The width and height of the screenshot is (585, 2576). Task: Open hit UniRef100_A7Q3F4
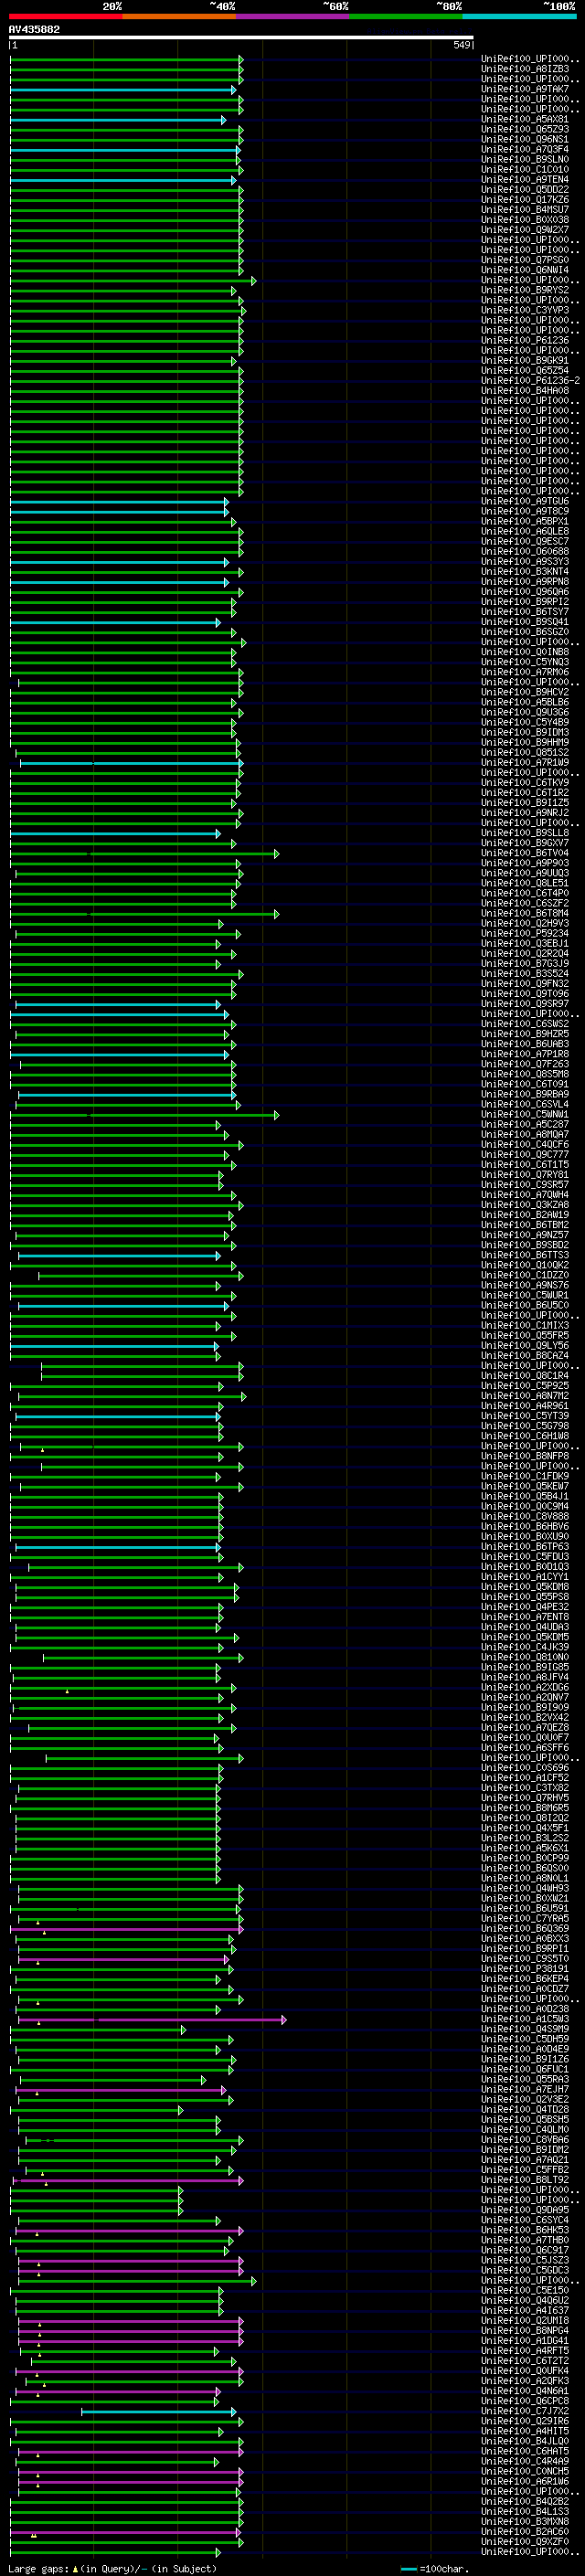525,149
